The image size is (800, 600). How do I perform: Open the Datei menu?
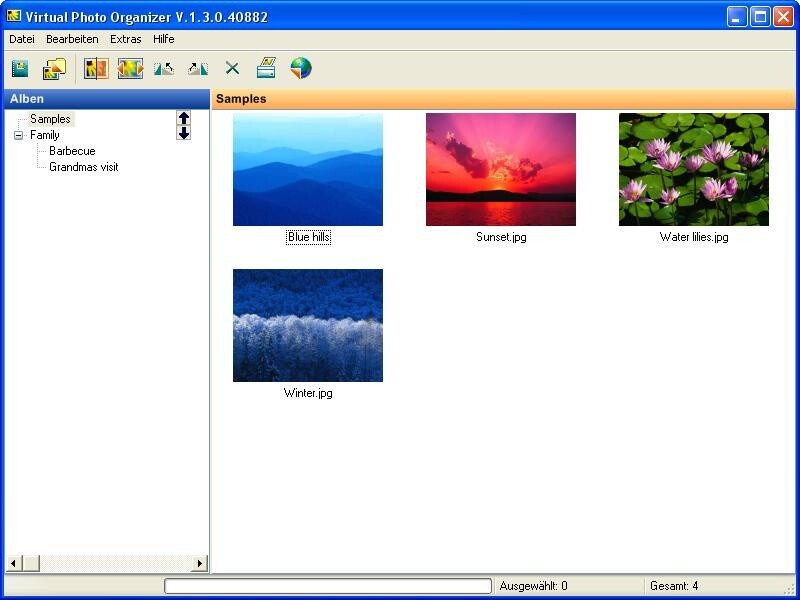click(x=21, y=39)
